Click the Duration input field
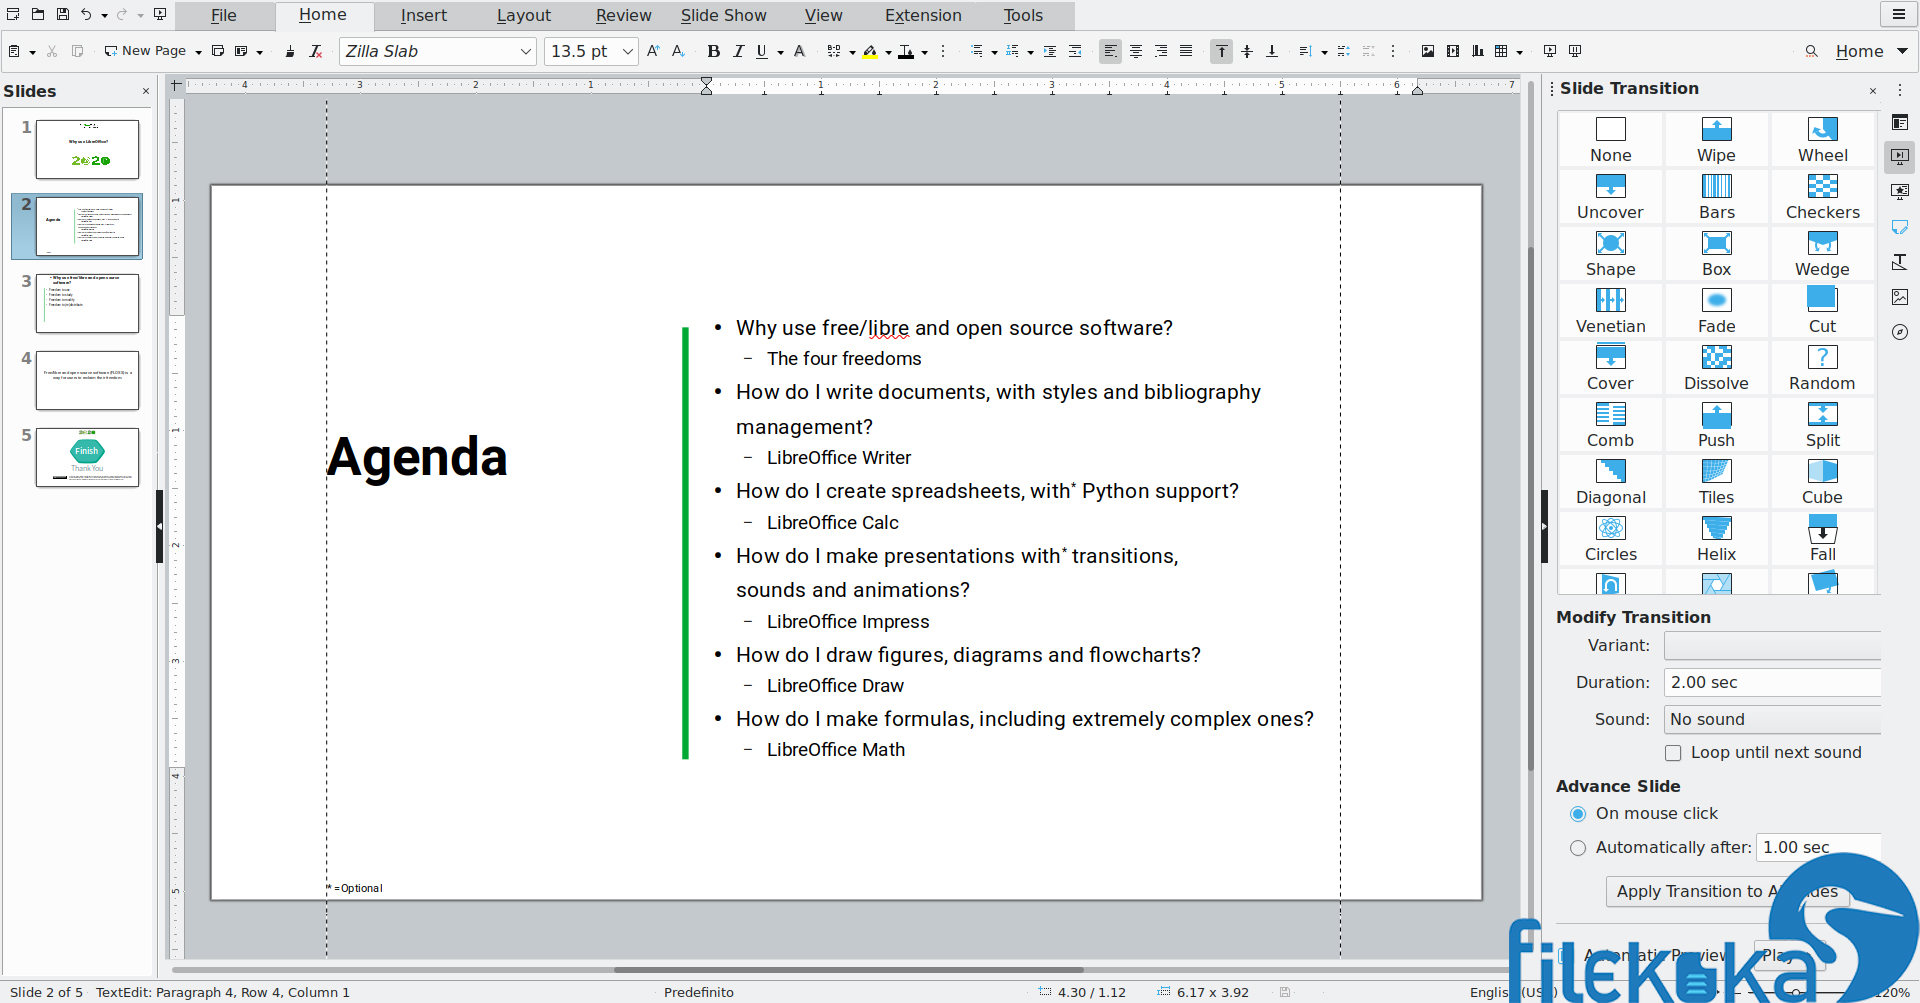Image resolution: width=1920 pixels, height=1003 pixels. 1772,683
